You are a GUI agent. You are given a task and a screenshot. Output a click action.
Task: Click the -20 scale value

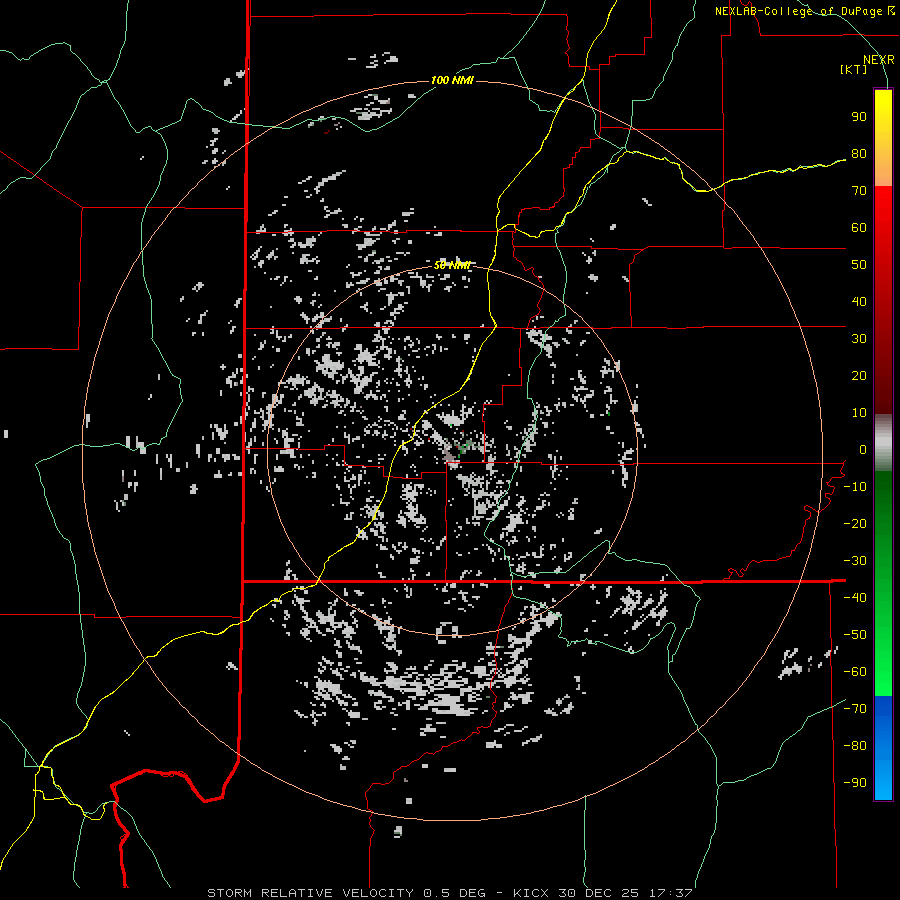pyautogui.click(x=855, y=524)
